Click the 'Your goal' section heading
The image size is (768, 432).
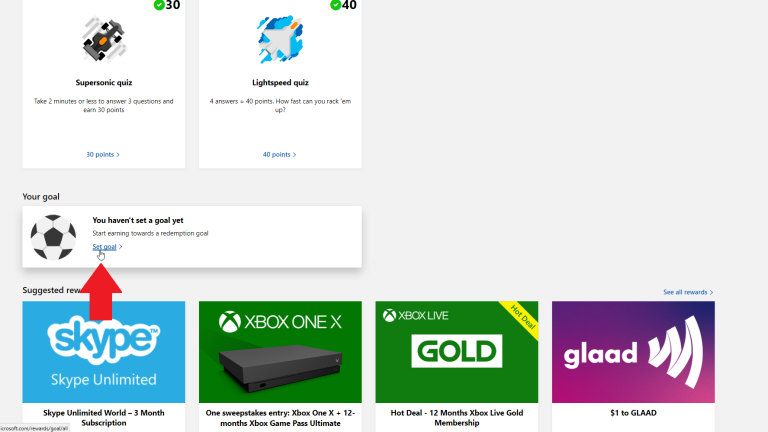point(41,197)
